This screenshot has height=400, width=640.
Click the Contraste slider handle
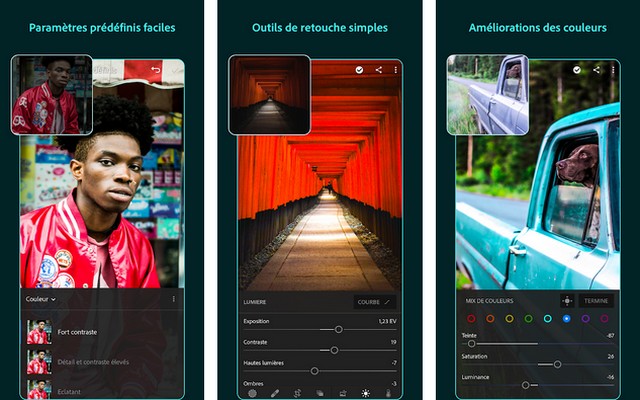(x=334, y=350)
